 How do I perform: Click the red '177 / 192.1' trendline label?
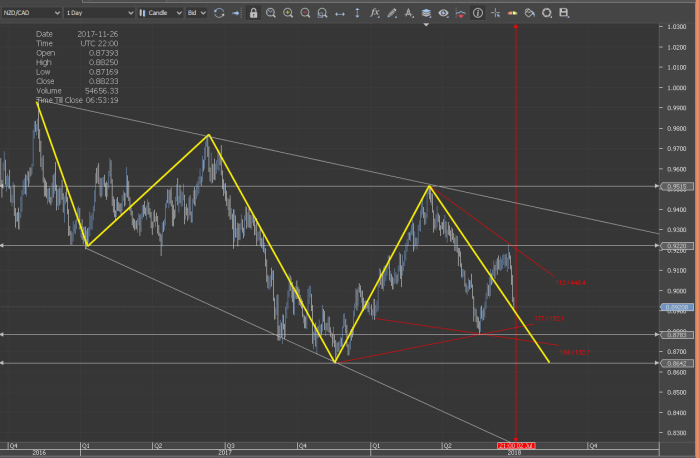pyautogui.click(x=549, y=318)
